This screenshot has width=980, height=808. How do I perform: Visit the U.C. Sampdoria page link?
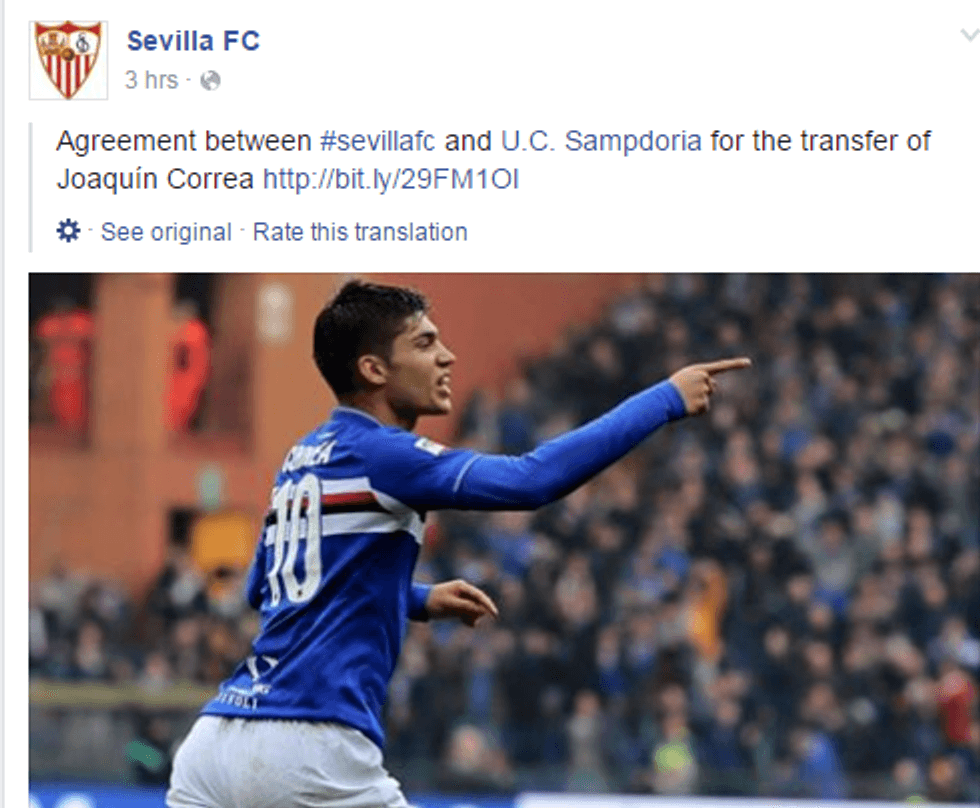pos(601,141)
